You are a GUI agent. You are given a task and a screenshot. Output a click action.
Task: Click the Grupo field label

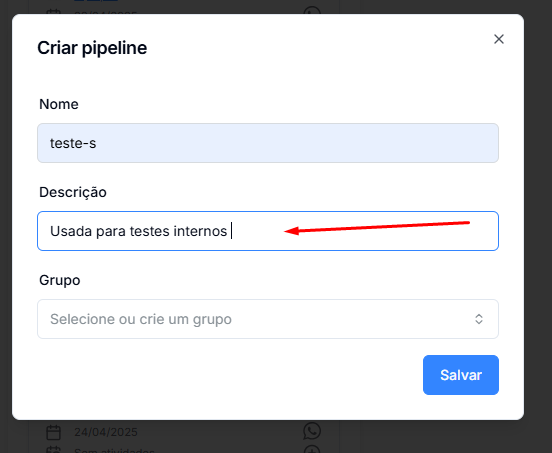pyautogui.click(x=59, y=281)
